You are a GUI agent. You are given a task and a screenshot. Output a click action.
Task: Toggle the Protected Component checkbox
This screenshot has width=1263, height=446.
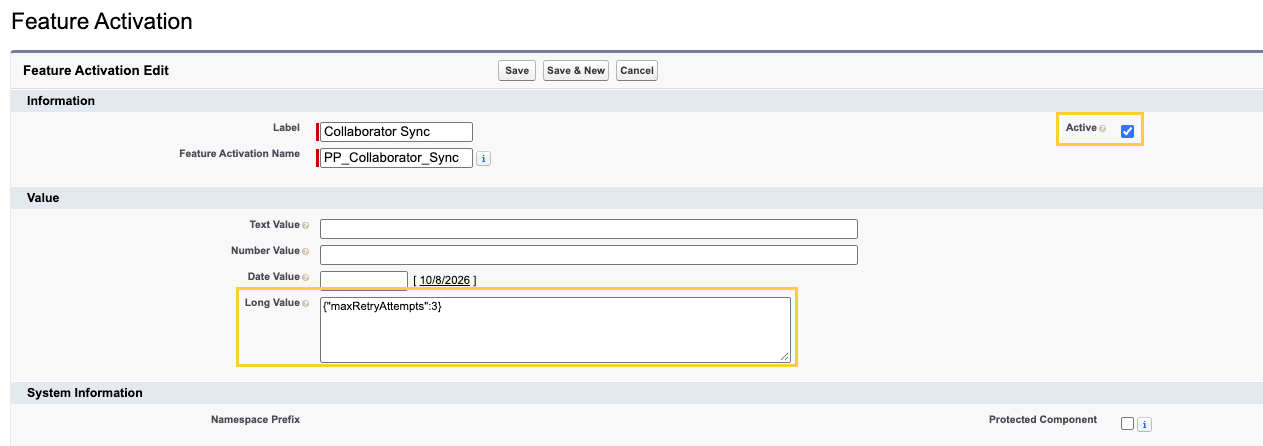click(1127, 423)
